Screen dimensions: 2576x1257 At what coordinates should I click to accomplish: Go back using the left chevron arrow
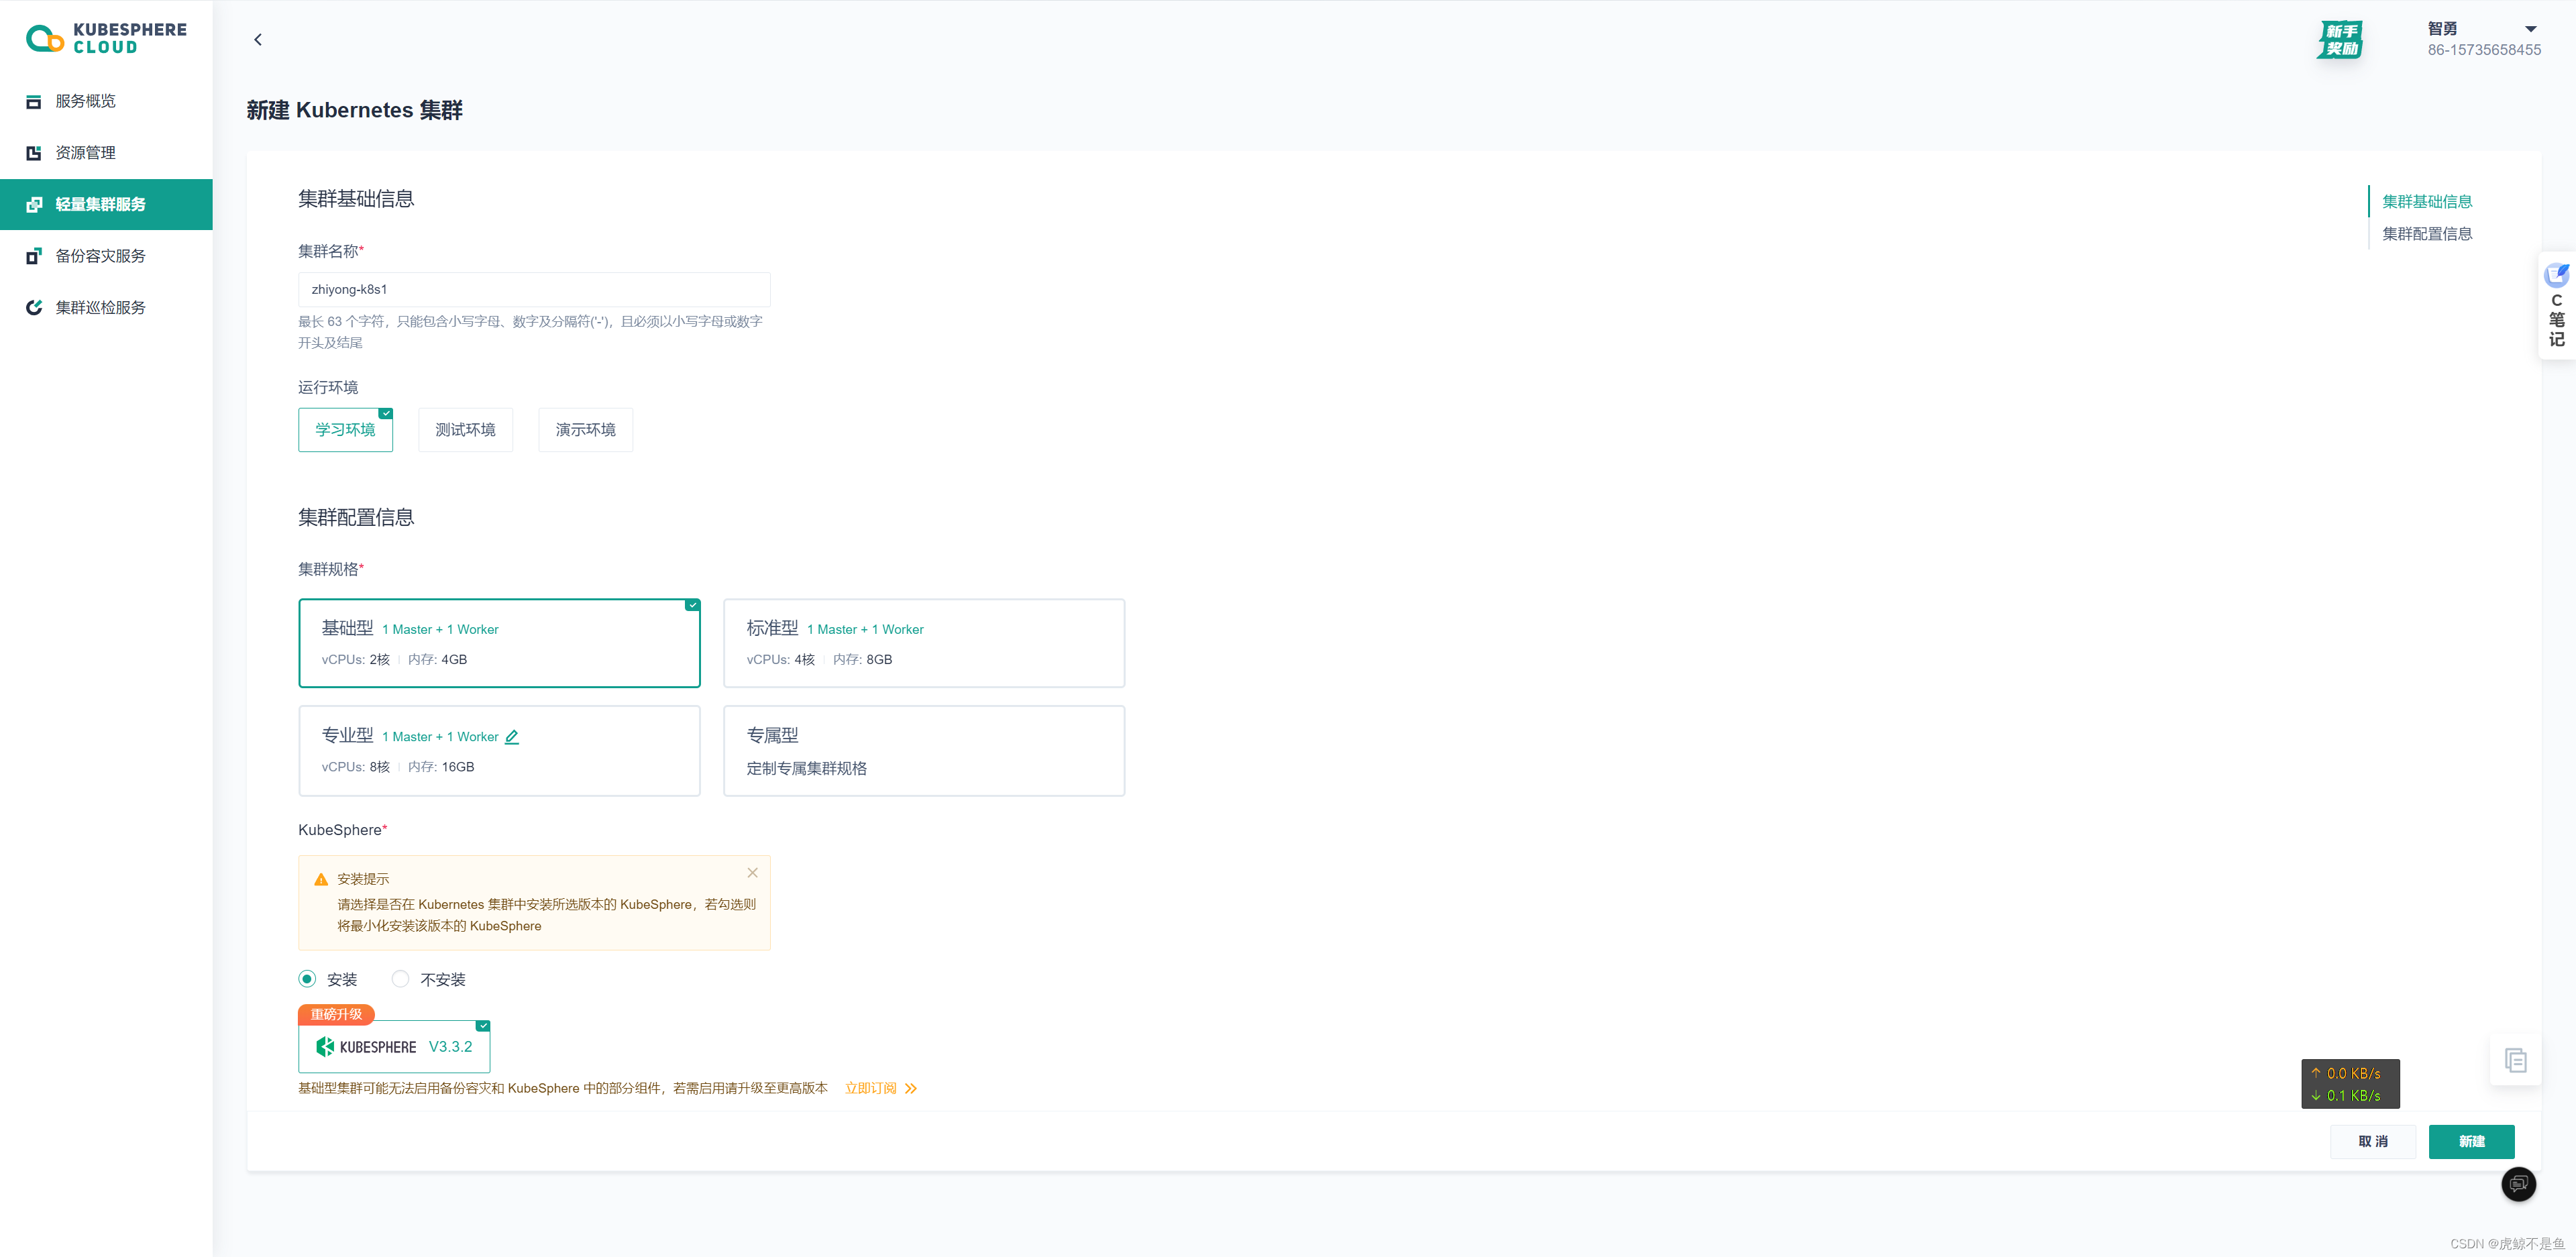click(258, 39)
